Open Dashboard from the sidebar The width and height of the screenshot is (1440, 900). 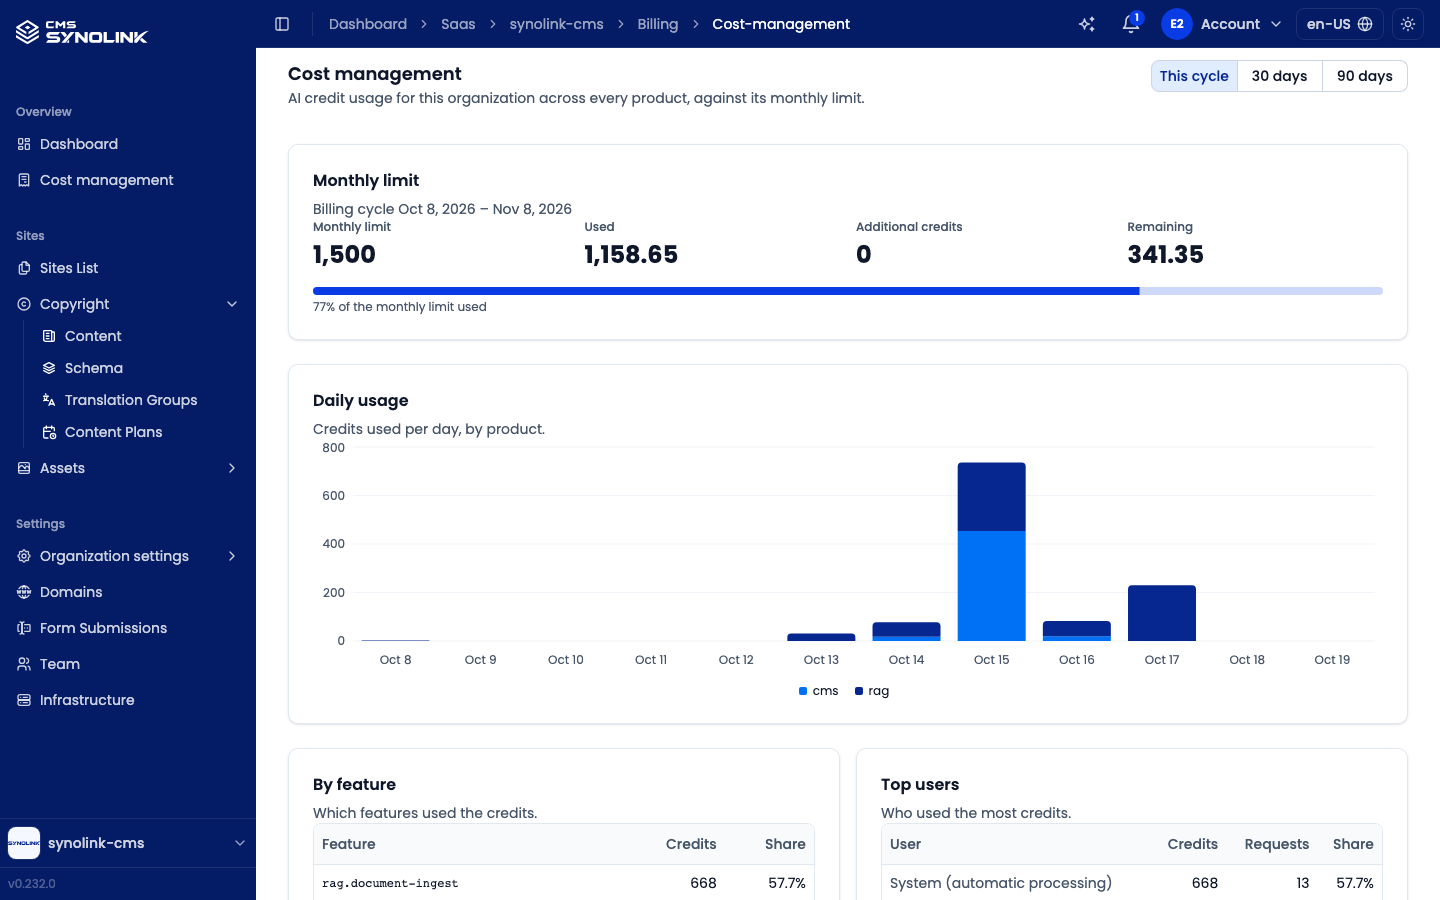[128, 144]
